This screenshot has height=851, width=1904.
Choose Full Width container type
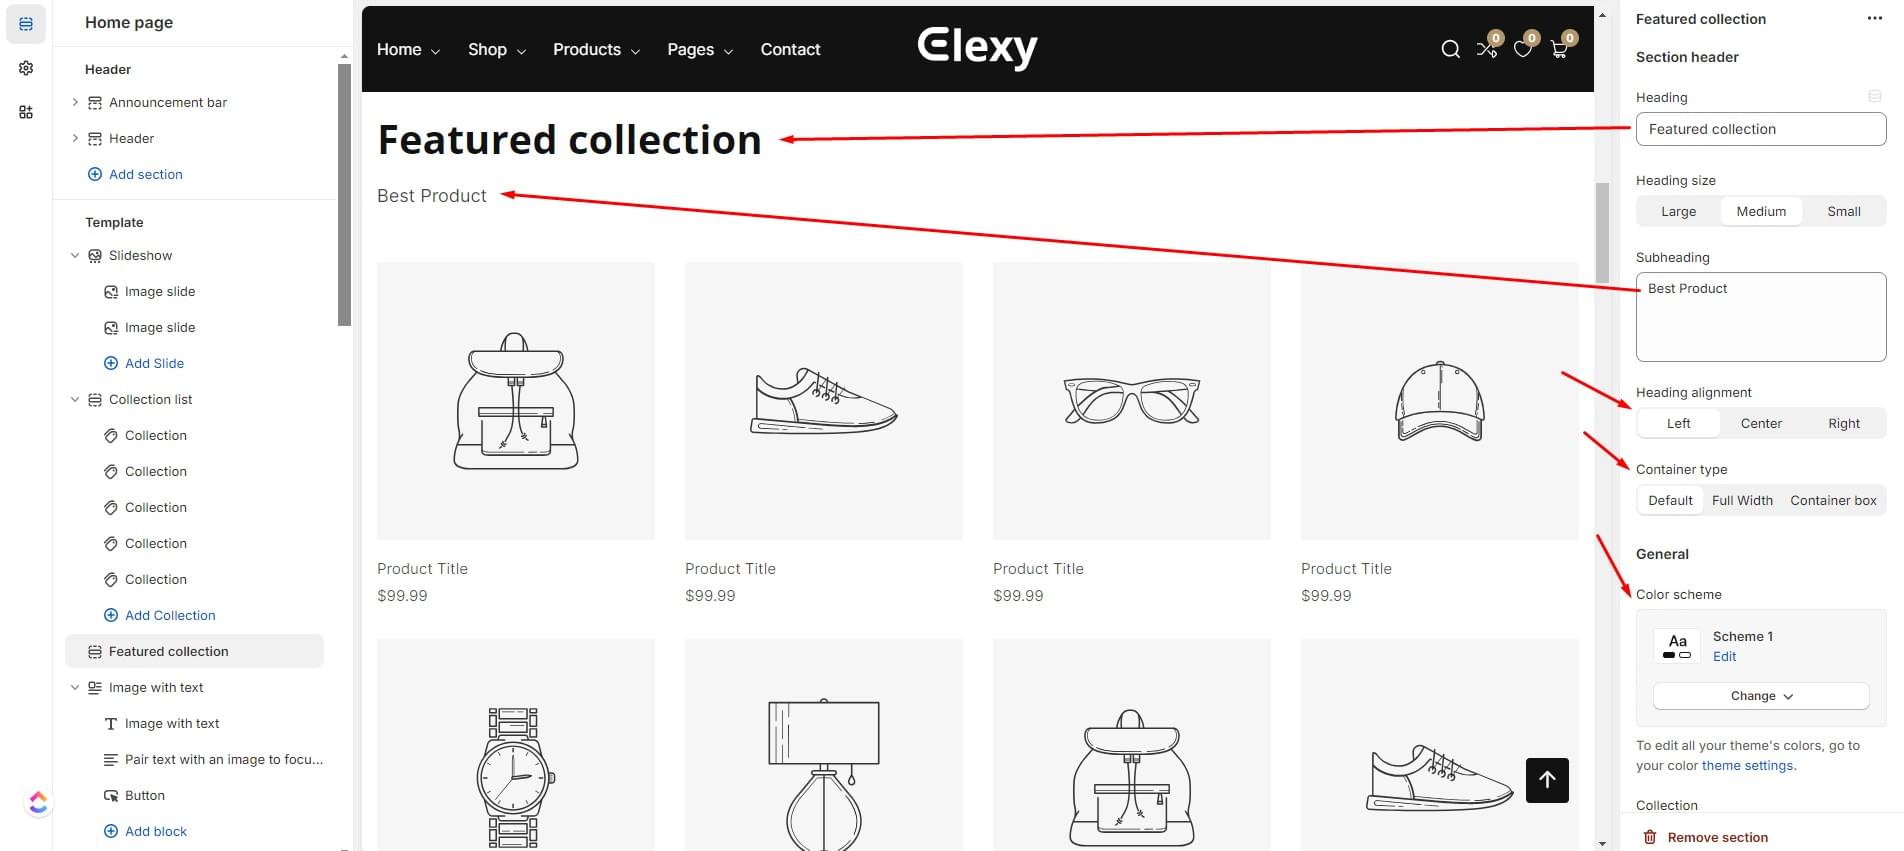1742,500
